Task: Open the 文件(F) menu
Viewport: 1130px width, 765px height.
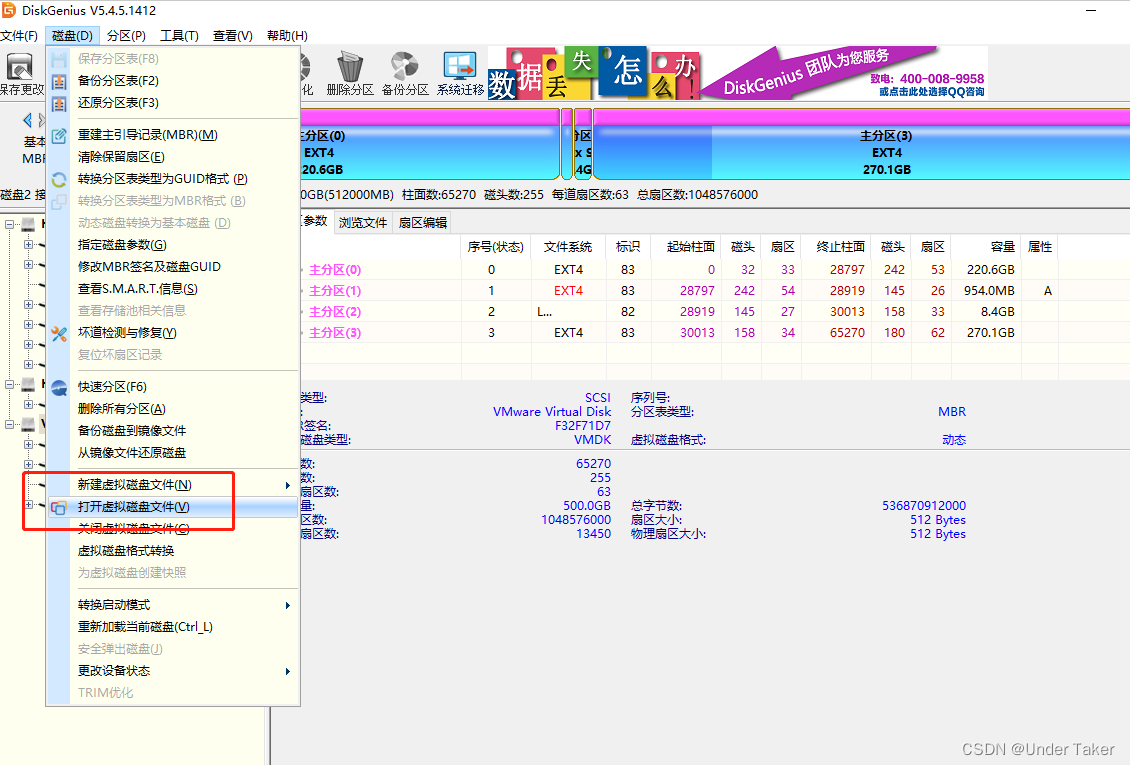Action: coord(19,35)
